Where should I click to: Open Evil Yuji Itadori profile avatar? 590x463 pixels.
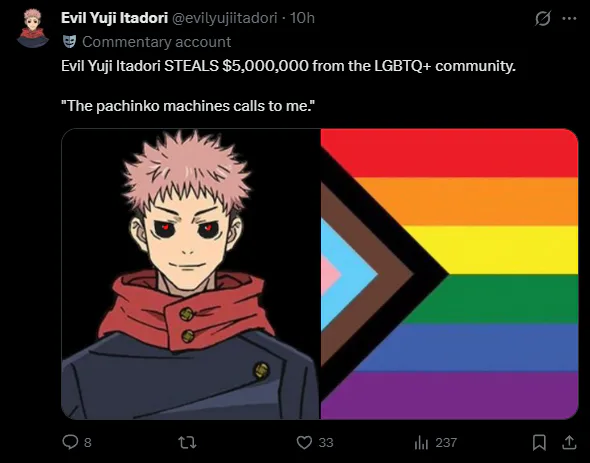(x=33, y=28)
